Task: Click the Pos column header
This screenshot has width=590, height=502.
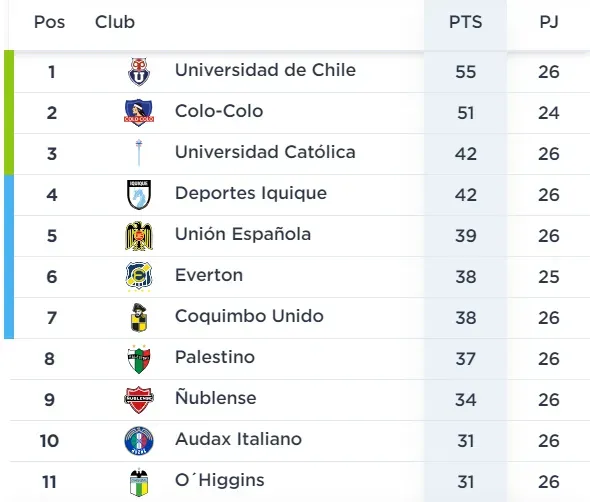Action: point(49,22)
